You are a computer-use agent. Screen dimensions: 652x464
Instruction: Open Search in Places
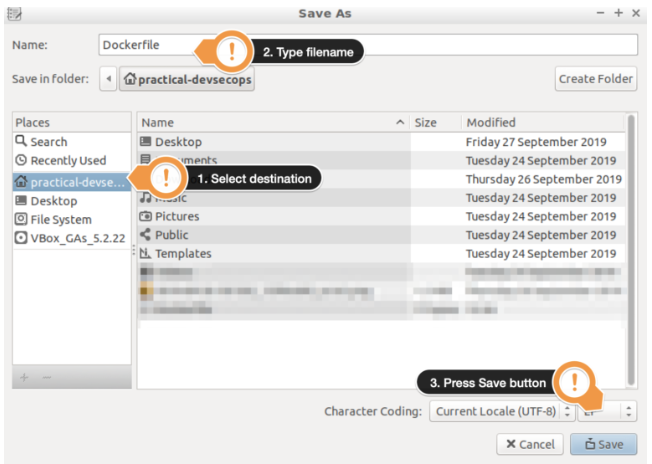point(72,142)
